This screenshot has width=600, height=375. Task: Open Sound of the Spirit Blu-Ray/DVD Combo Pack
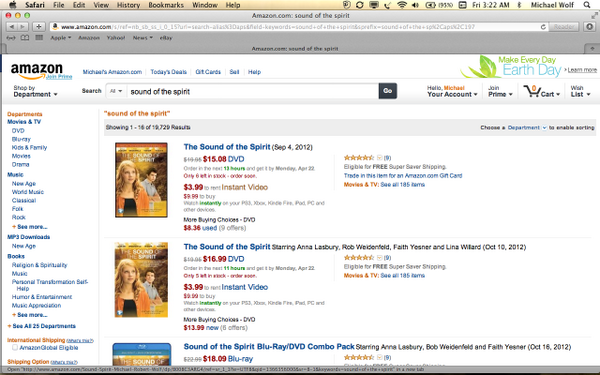269,347
